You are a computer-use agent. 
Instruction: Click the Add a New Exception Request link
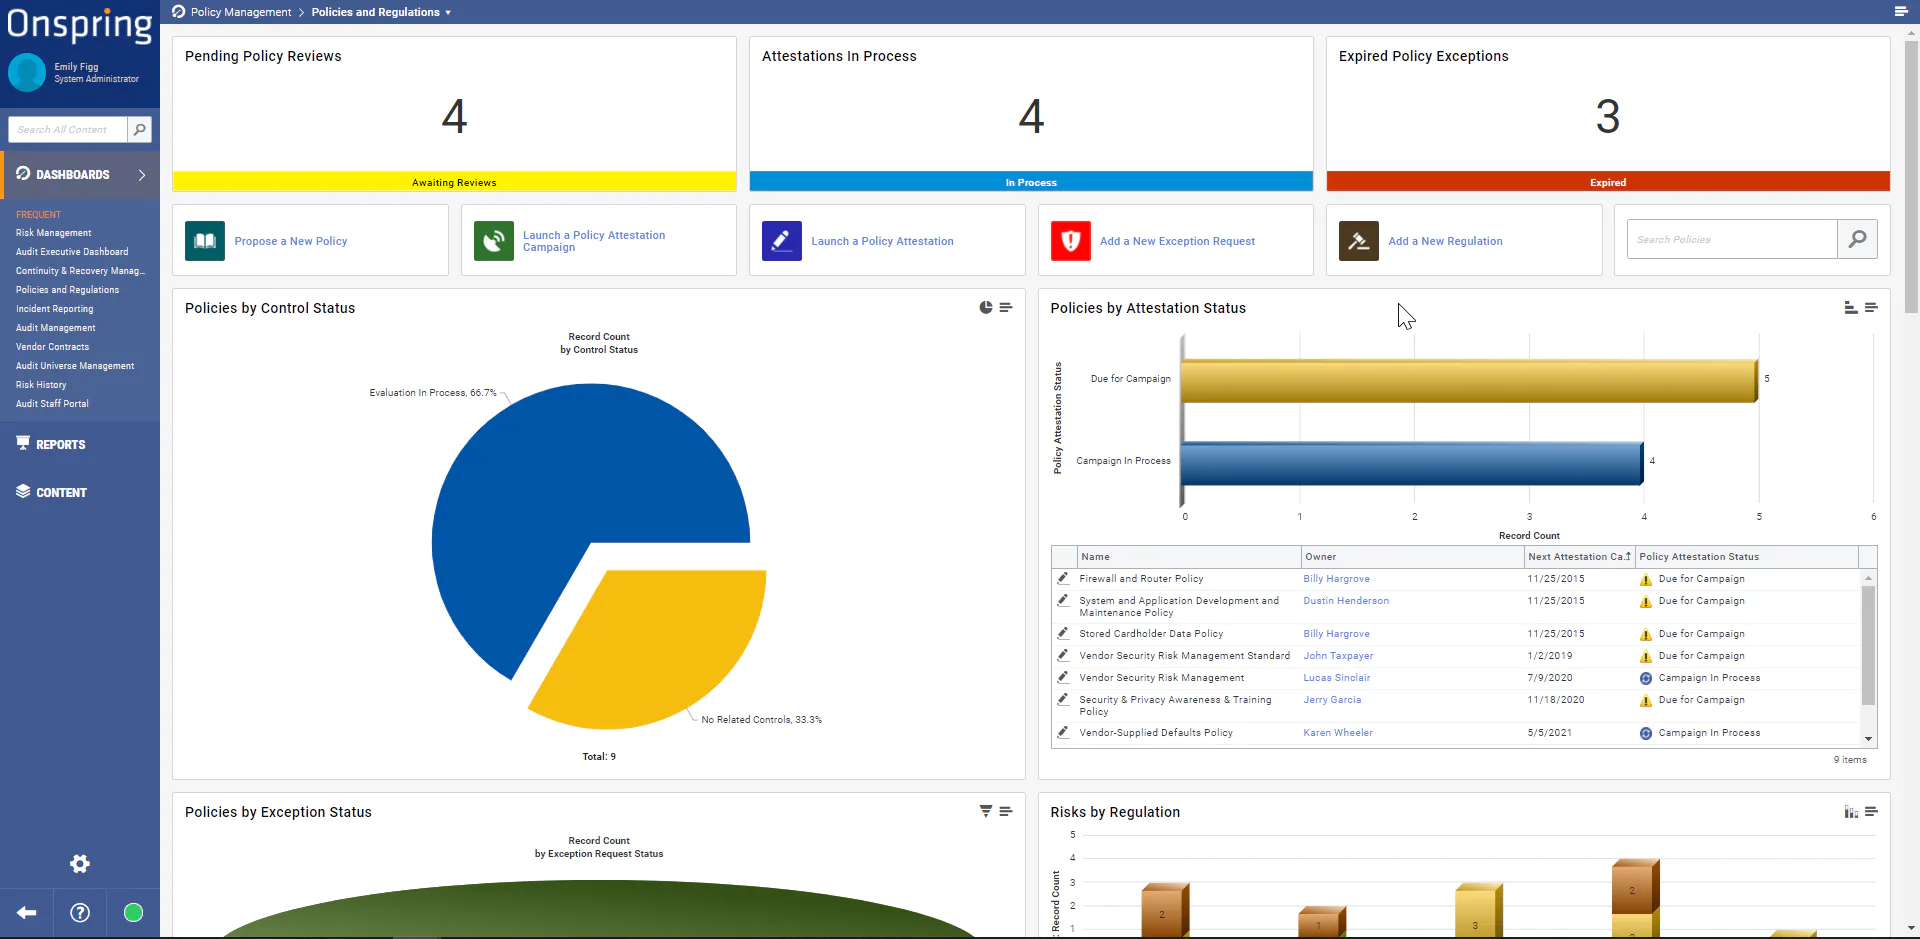[x=1177, y=241]
